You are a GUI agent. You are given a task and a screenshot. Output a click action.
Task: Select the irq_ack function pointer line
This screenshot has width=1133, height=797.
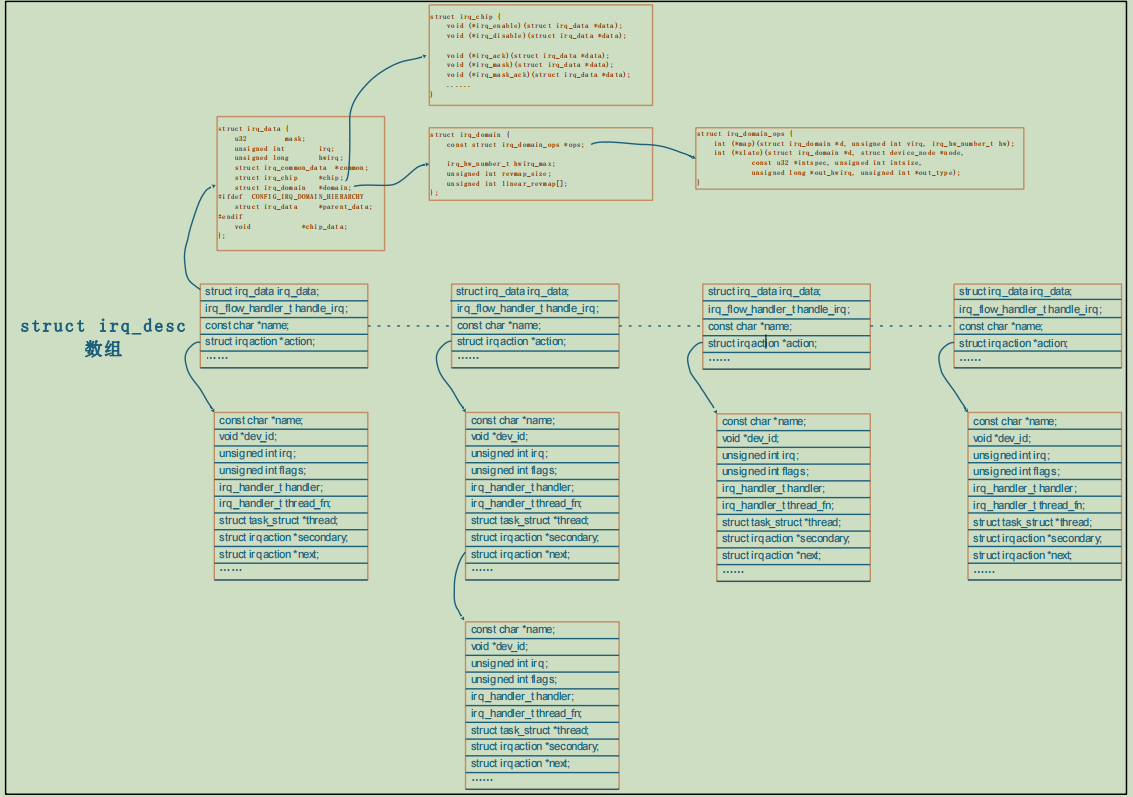[x=527, y=56]
